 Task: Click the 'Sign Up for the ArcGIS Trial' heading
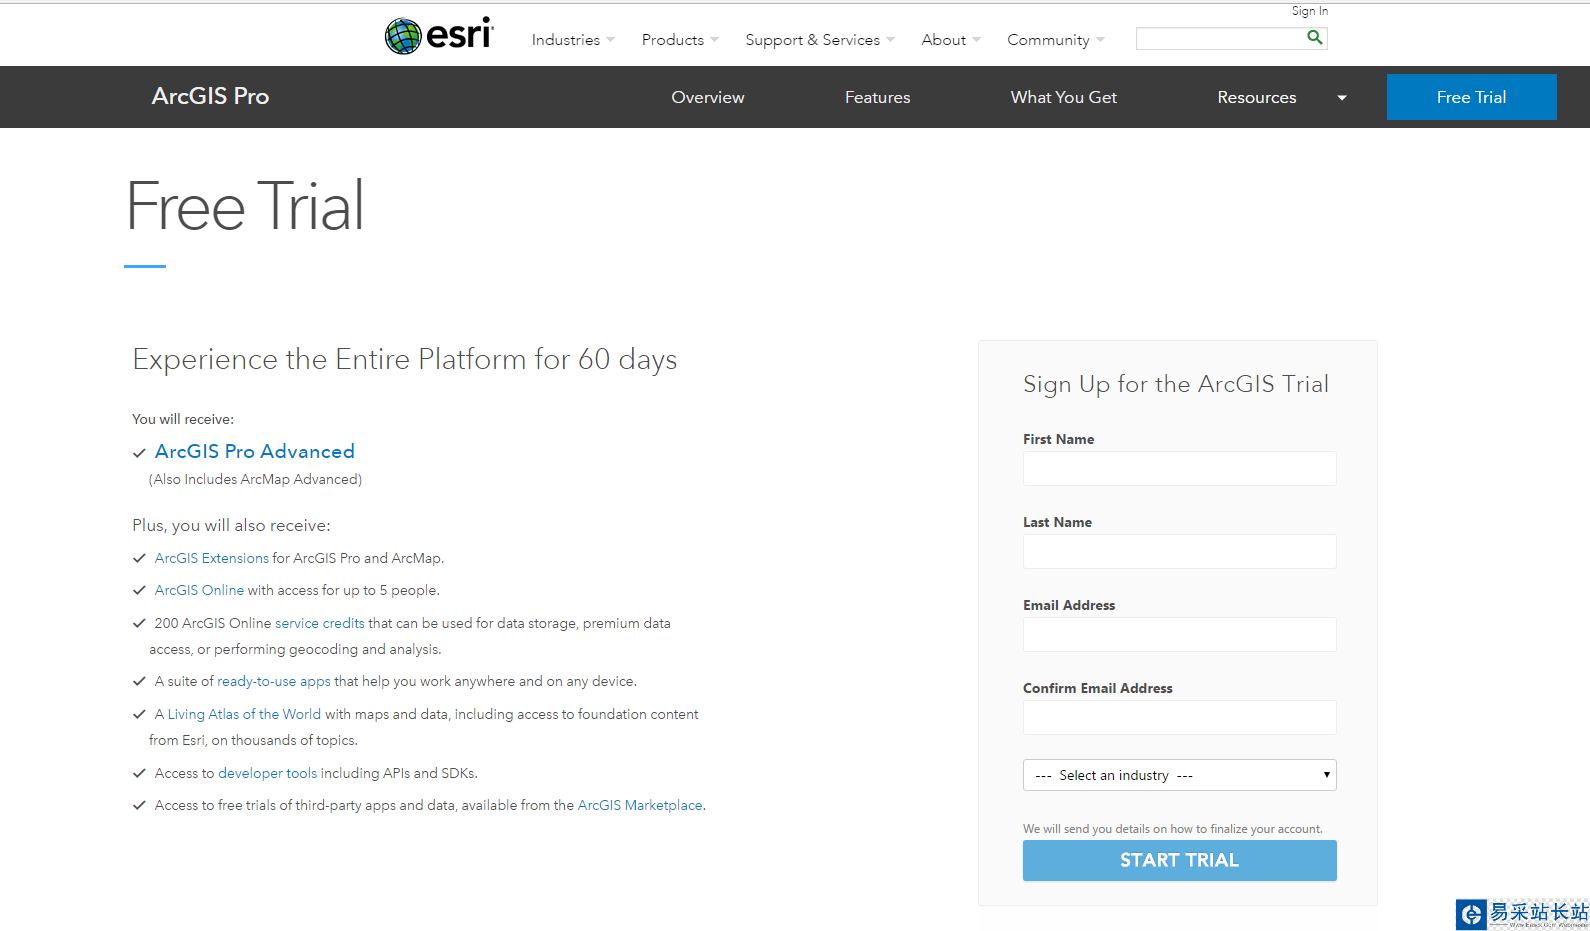click(1176, 384)
